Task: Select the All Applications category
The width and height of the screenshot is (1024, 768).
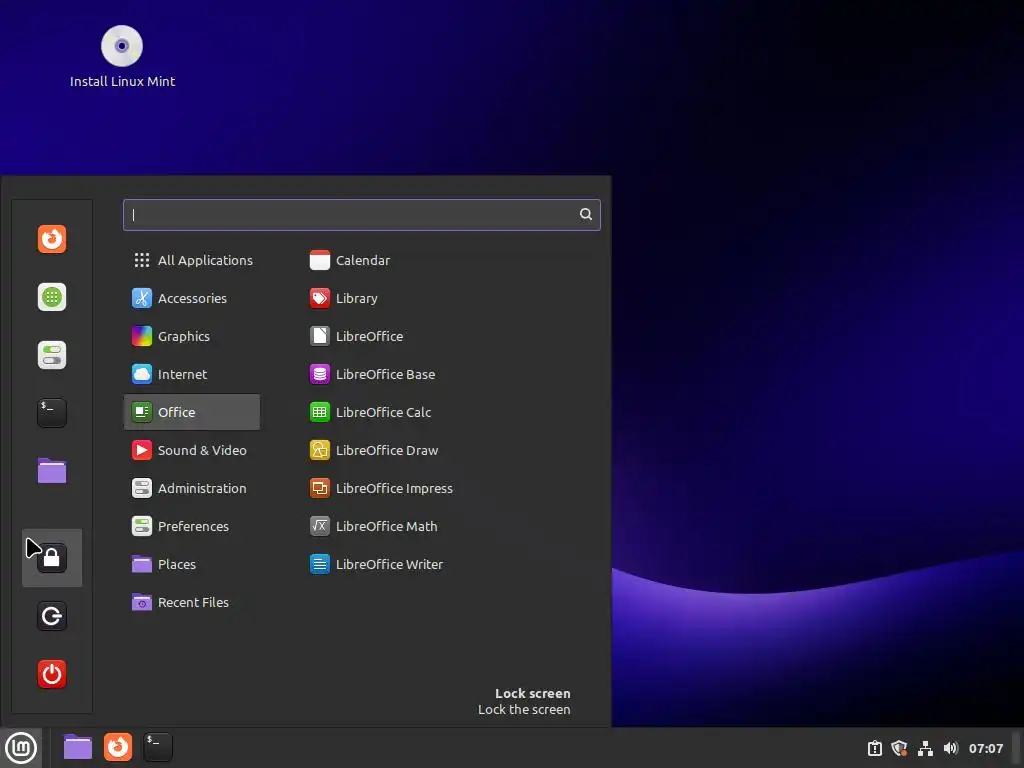Action: coord(192,260)
